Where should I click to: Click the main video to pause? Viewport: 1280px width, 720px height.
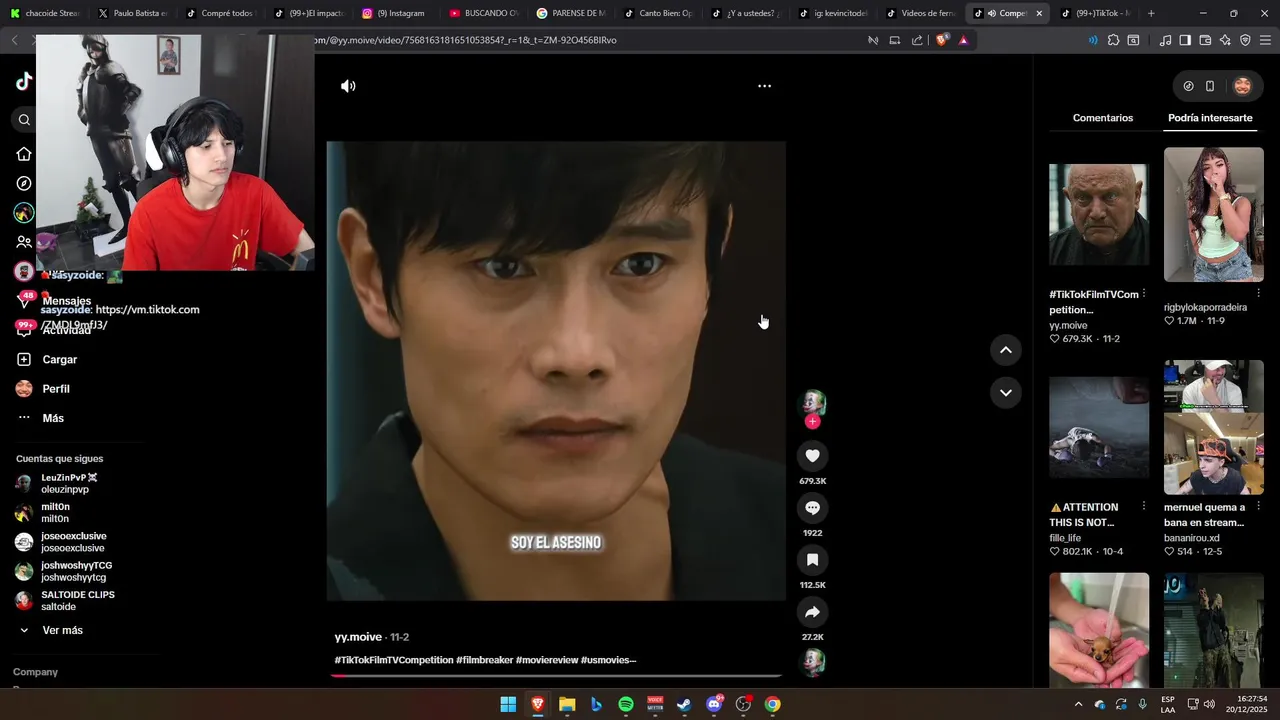point(556,371)
